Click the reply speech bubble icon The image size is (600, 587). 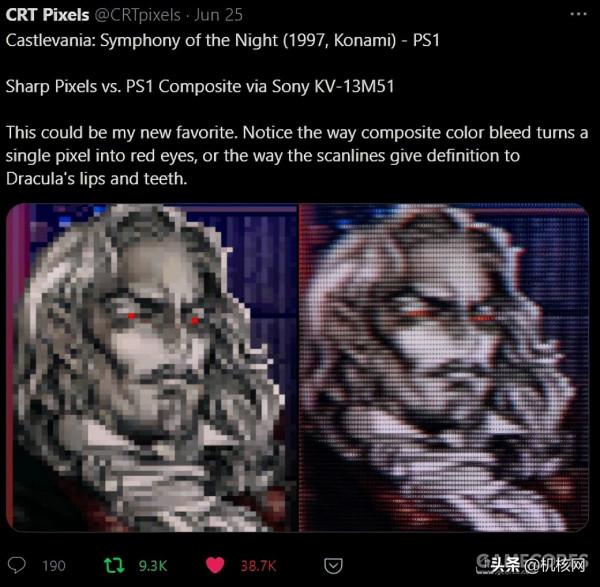click(16, 565)
